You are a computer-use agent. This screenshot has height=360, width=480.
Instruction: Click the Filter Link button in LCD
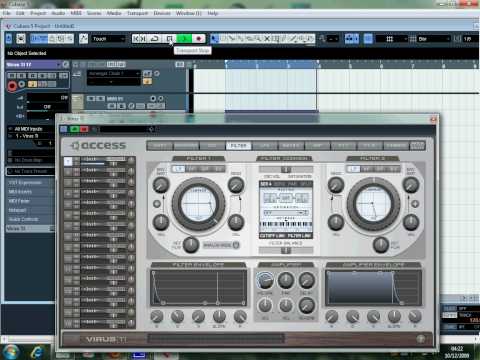[x=299, y=236]
